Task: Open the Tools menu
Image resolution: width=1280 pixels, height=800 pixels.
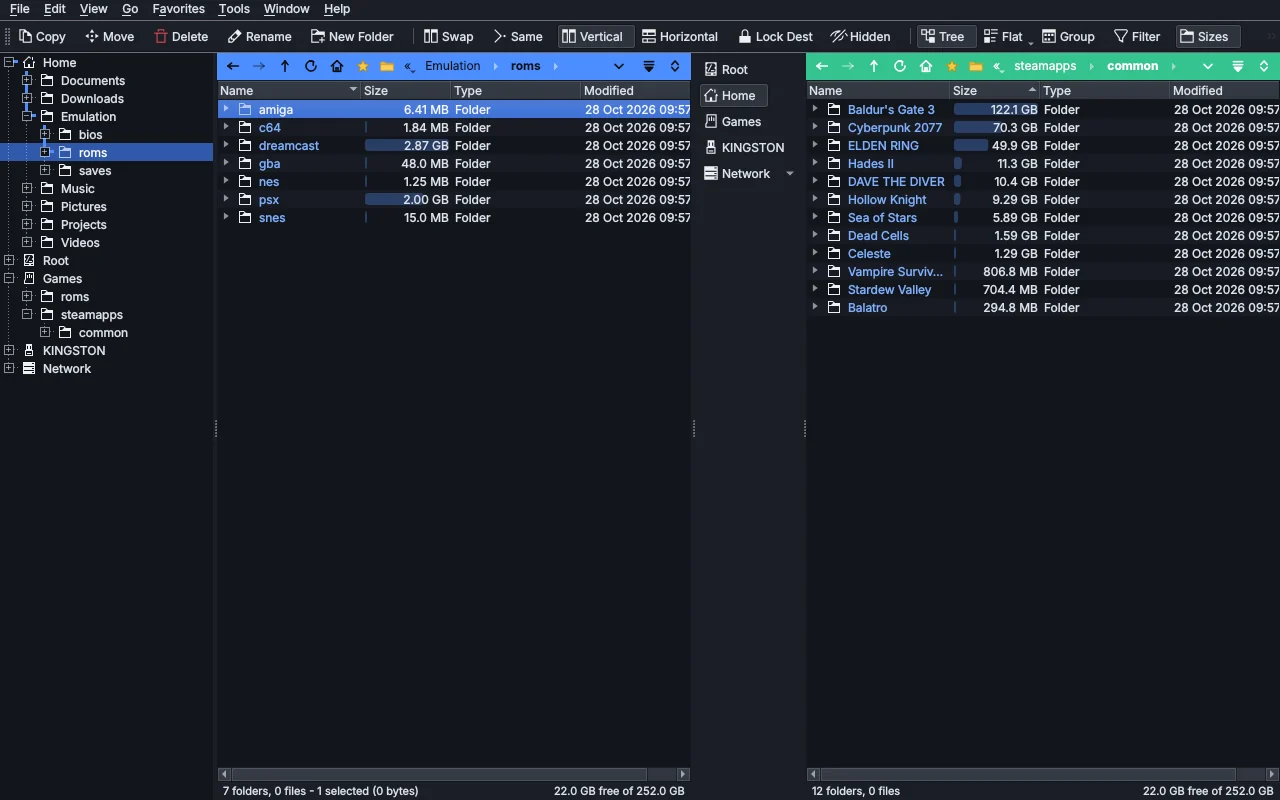Action: tap(234, 9)
